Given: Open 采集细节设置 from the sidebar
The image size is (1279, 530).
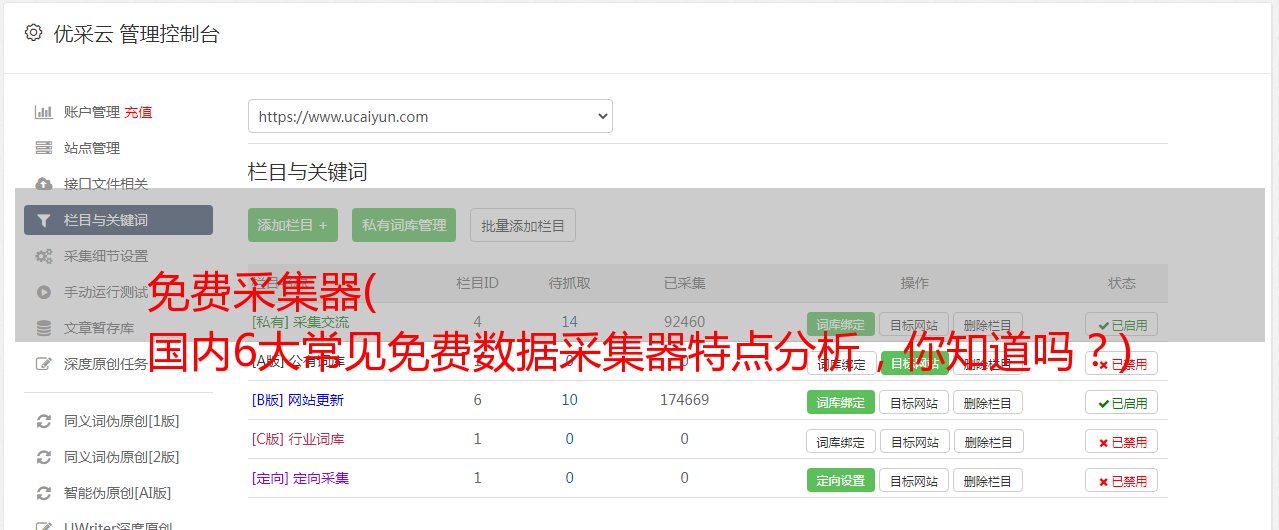Looking at the screenshot, I should click(106, 256).
